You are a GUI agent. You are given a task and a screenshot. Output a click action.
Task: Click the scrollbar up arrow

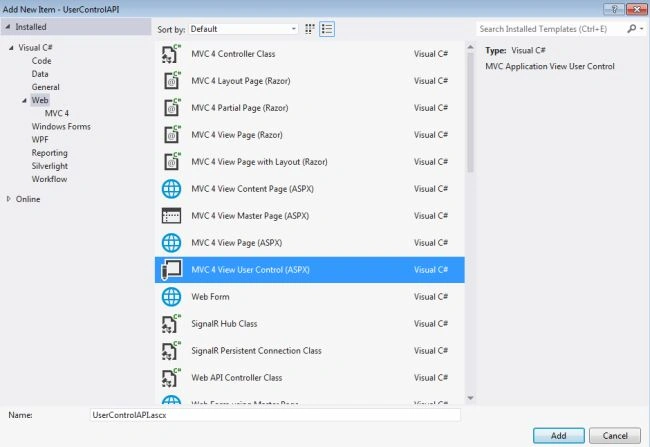point(470,47)
